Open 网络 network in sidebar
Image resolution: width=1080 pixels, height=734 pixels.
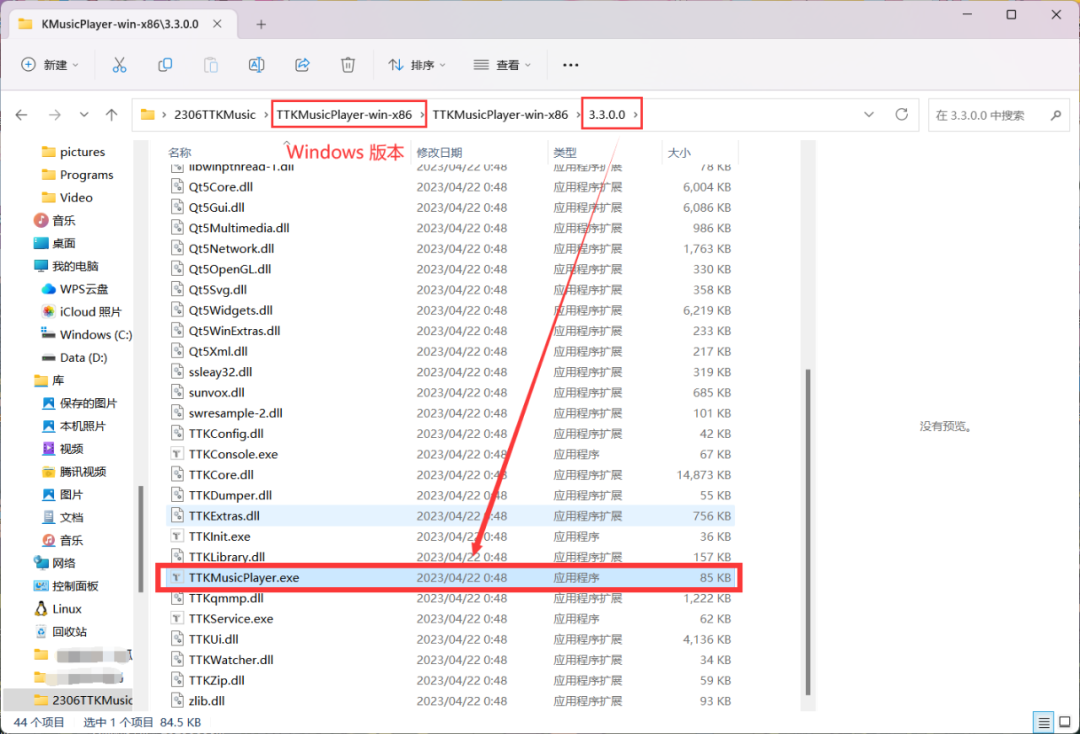pyautogui.click(x=54, y=563)
